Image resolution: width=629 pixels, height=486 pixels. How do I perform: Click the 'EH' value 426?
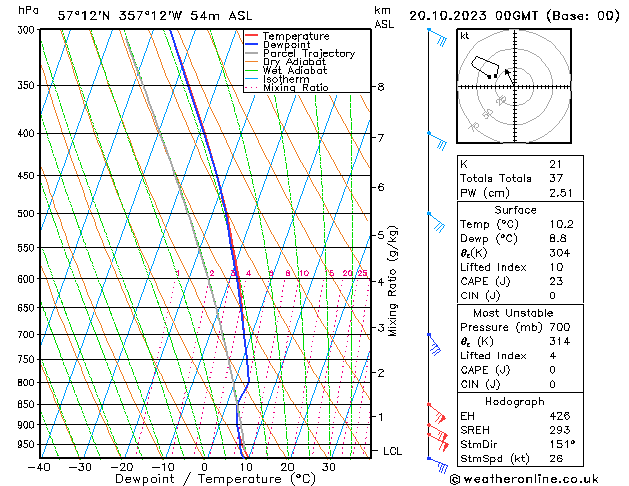coord(560,416)
